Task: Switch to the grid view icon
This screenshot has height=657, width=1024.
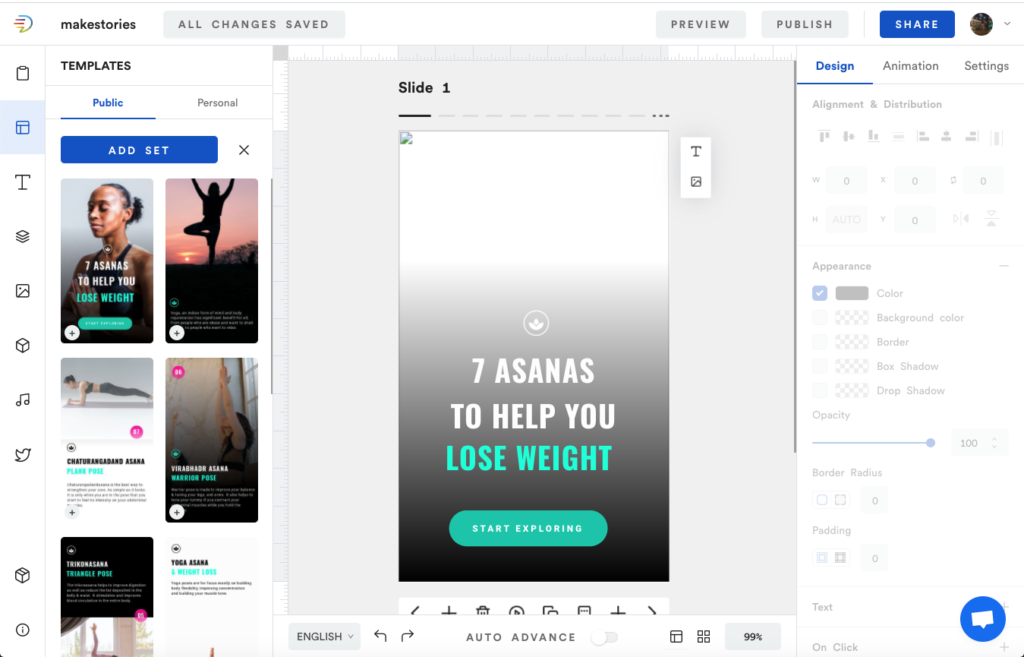Action: [703, 637]
